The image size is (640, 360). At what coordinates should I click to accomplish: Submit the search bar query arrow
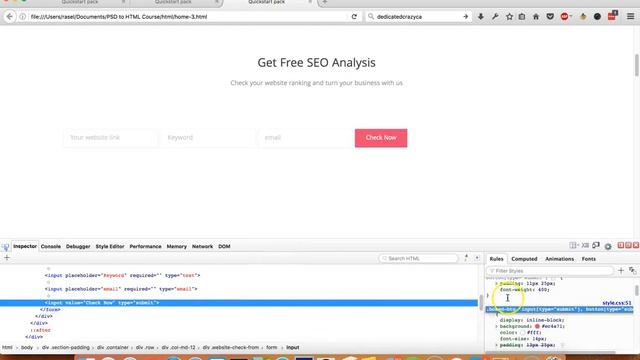tap(465, 17)
